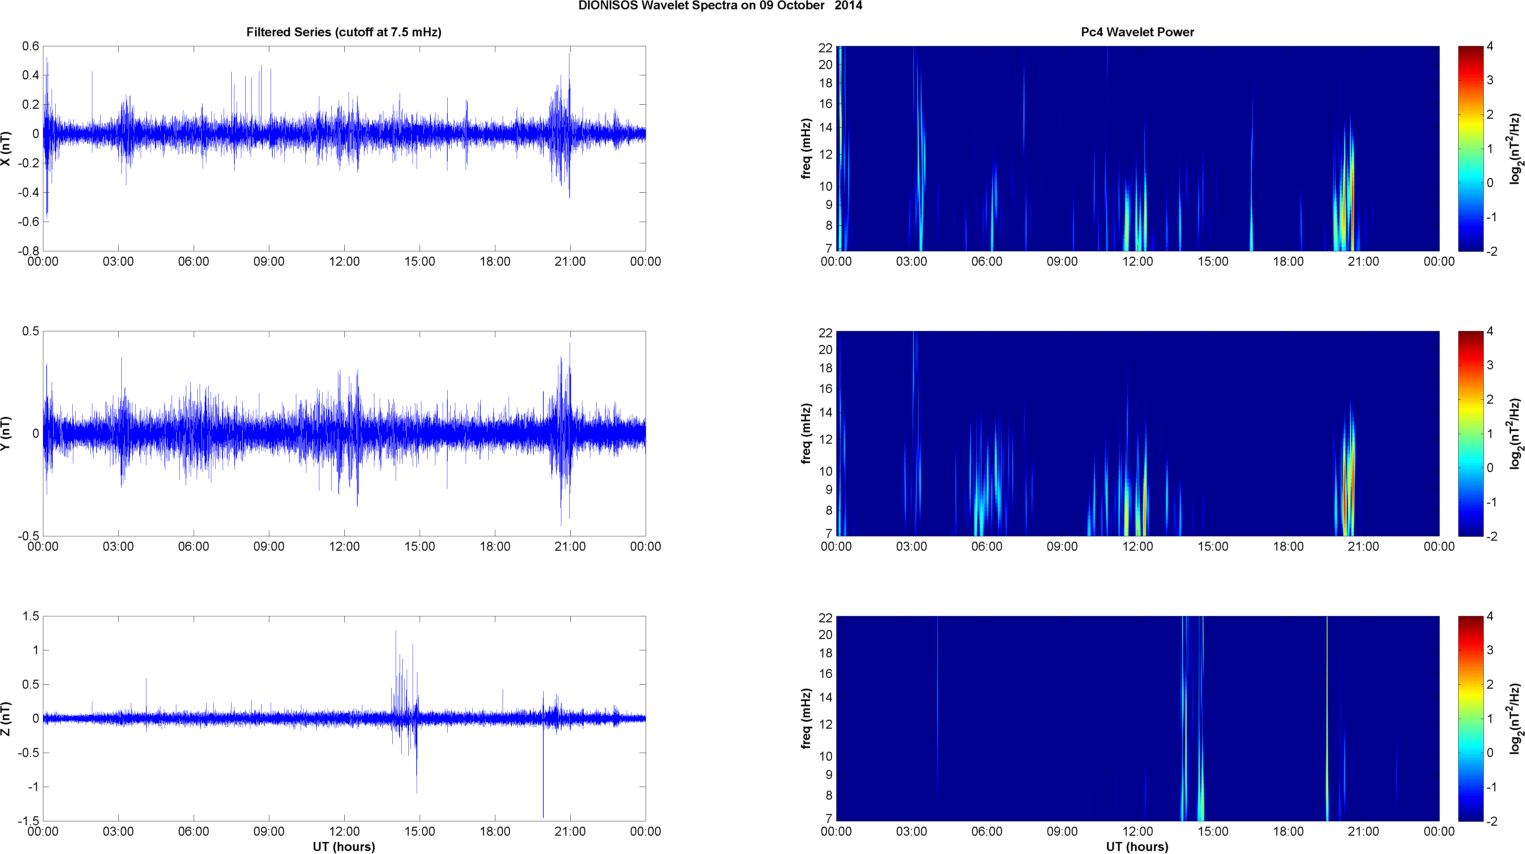Click the 21:00 burst in Y filtered series
This screenshot has height=854, width=1525.
click(563, 432)
